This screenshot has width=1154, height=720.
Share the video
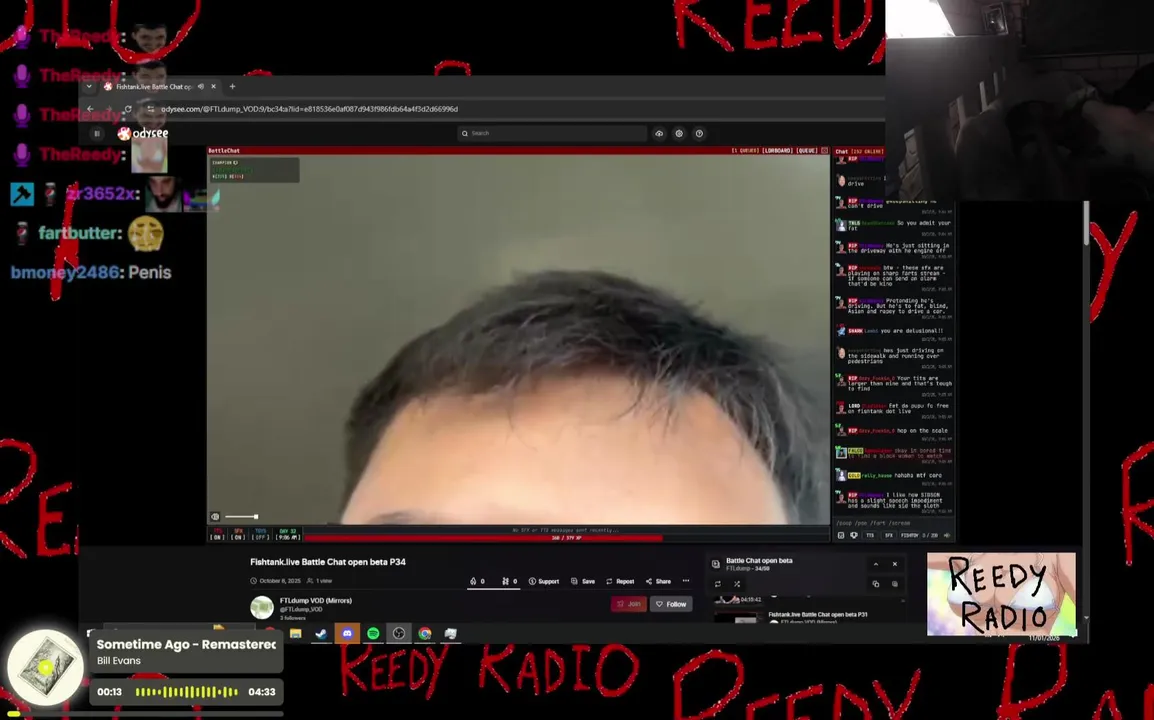659,581
